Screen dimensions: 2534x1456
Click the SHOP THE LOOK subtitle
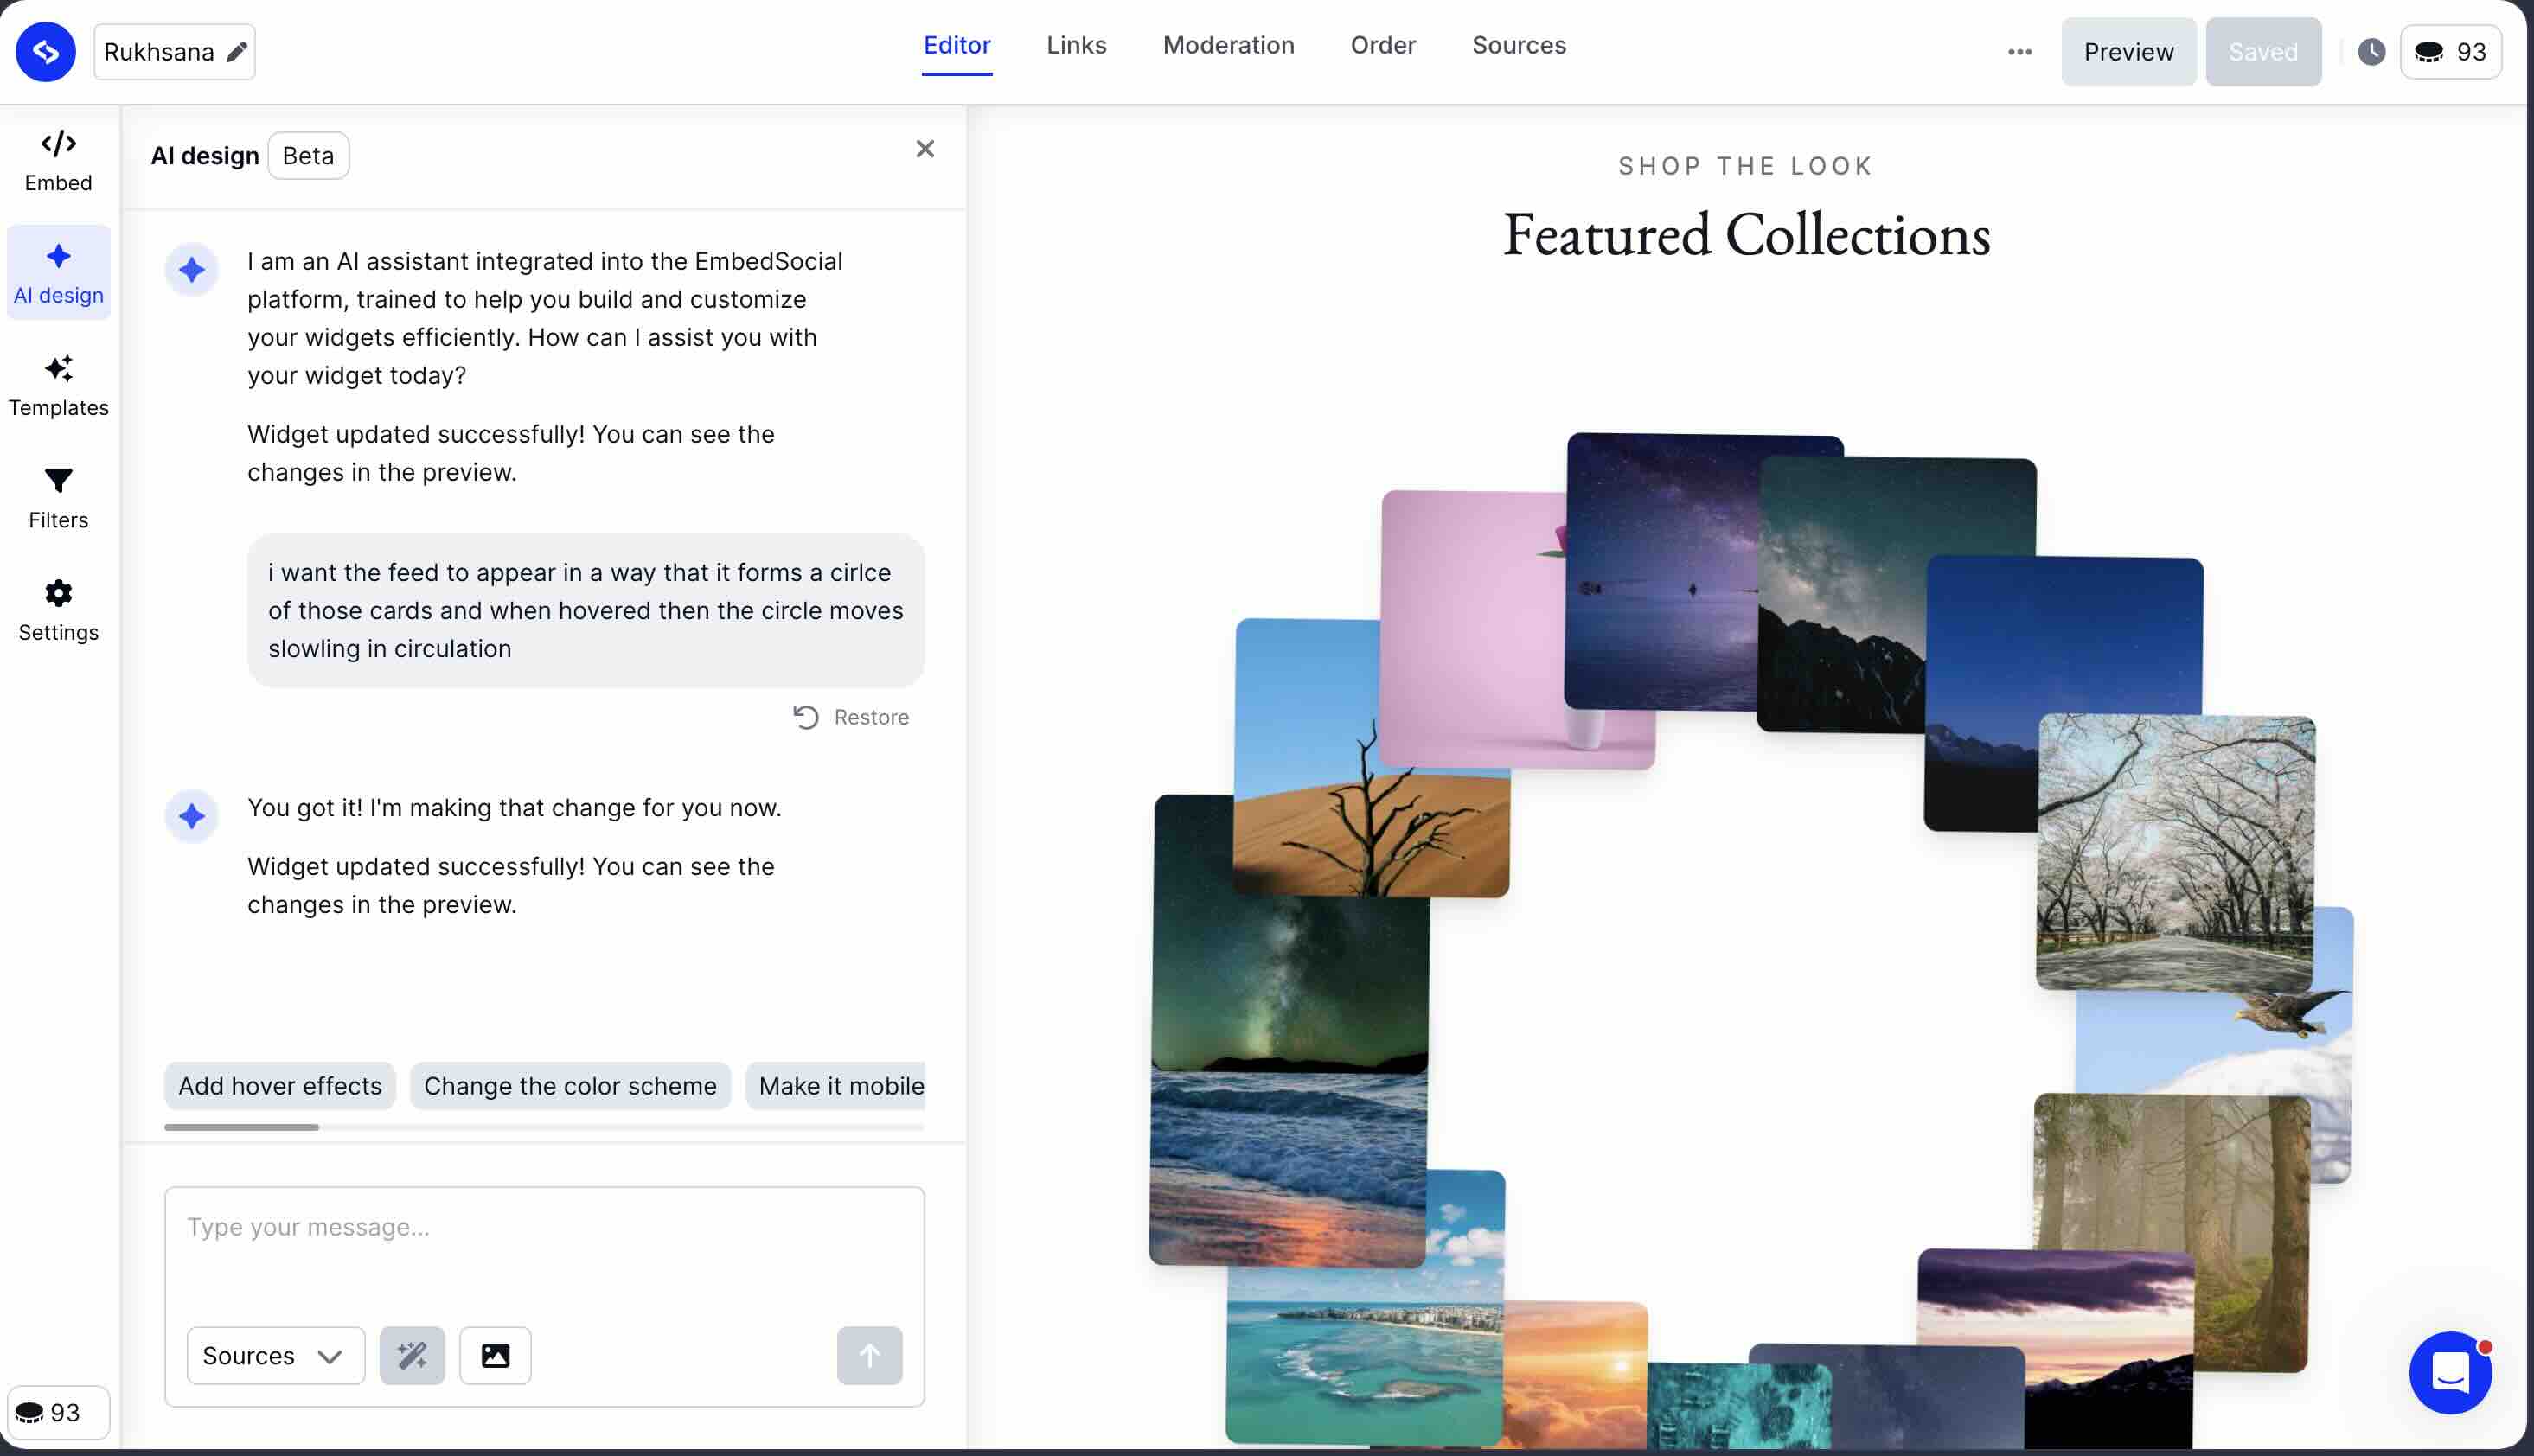pyautogui.click(x=1746, y=166)
